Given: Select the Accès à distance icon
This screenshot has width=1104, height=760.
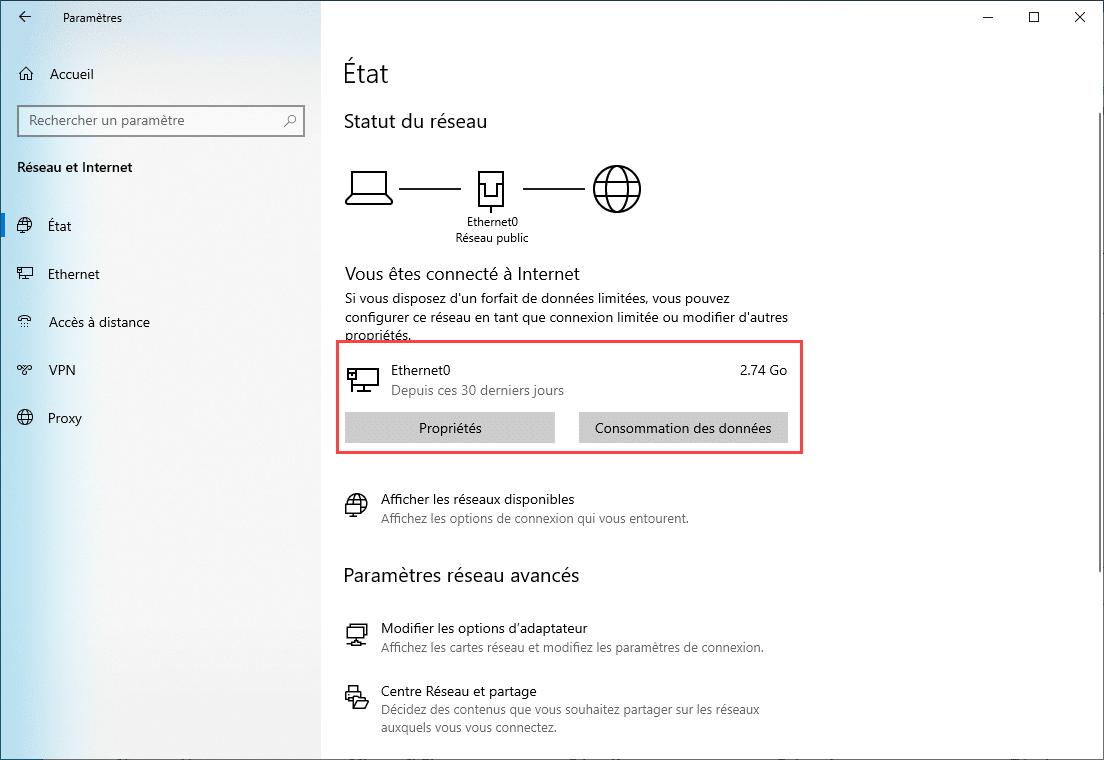Looking at the screenshot, I should point(25,322).
